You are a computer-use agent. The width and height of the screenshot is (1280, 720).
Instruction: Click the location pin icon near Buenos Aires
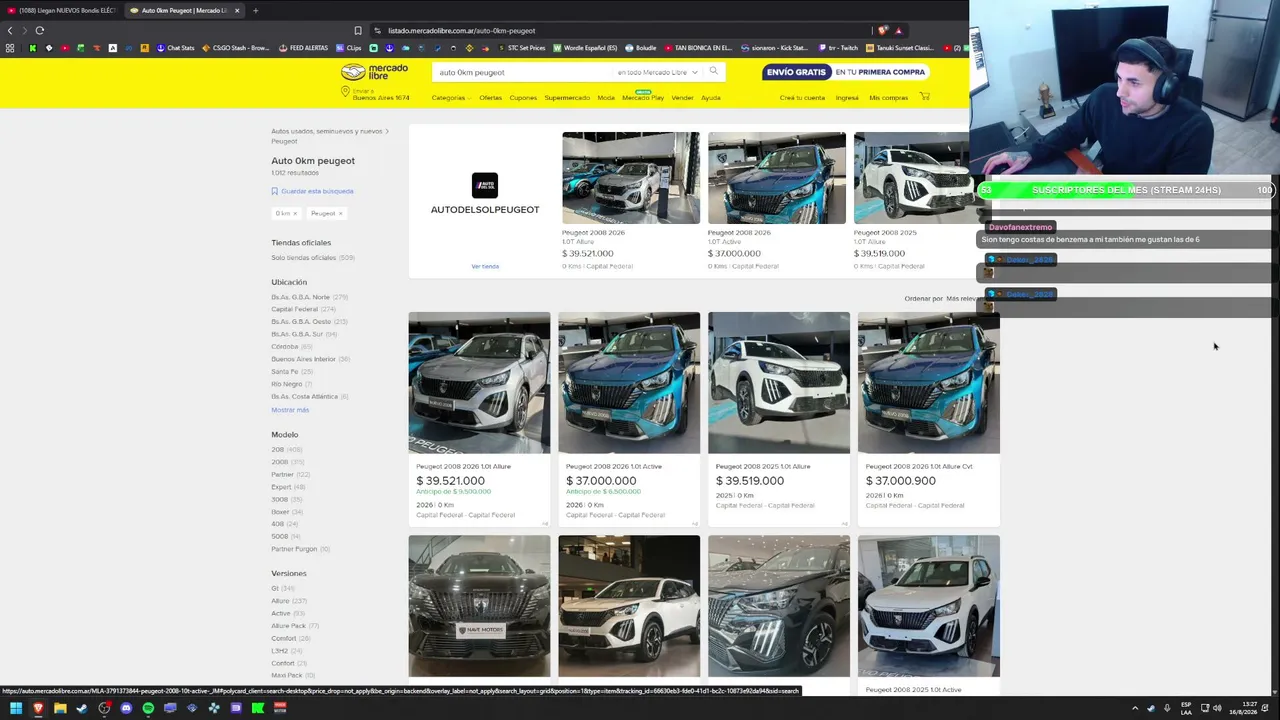(345, 92)
